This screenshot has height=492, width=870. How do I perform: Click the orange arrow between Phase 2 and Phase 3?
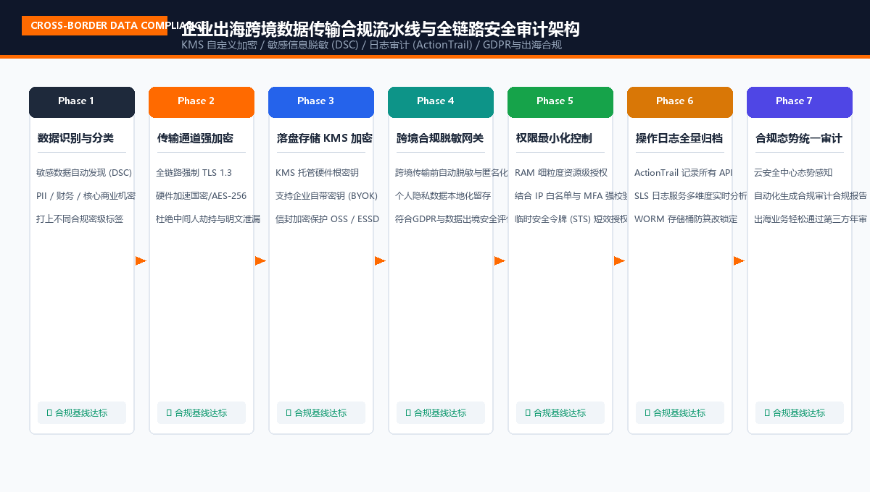(x=260, y=261)
